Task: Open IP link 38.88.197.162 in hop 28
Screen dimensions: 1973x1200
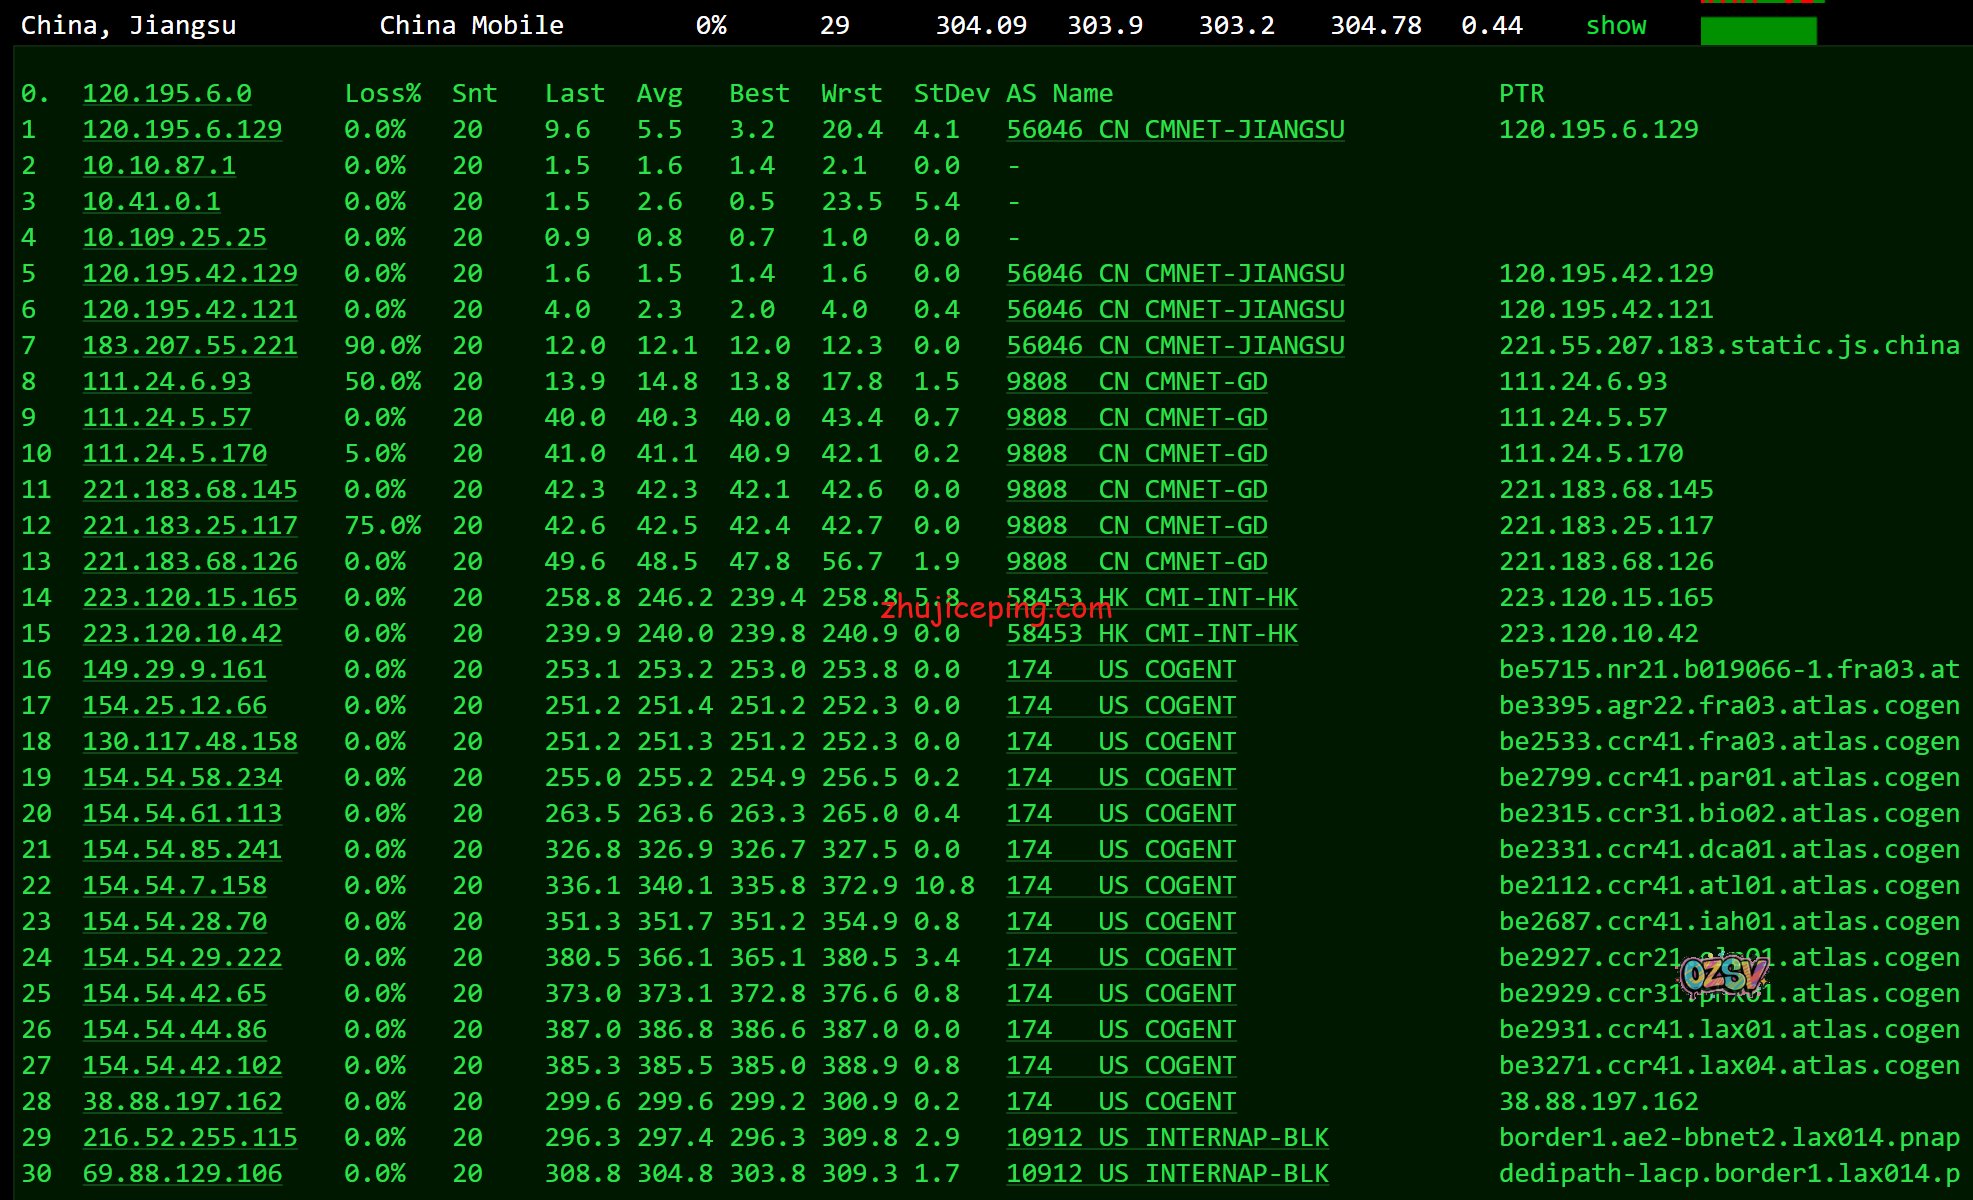Action: [182, 1102]
